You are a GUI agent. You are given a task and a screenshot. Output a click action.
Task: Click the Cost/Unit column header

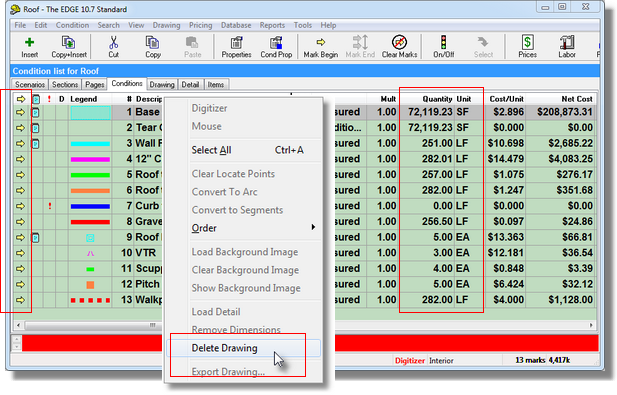pyautogui.click(x=506, y=99)
